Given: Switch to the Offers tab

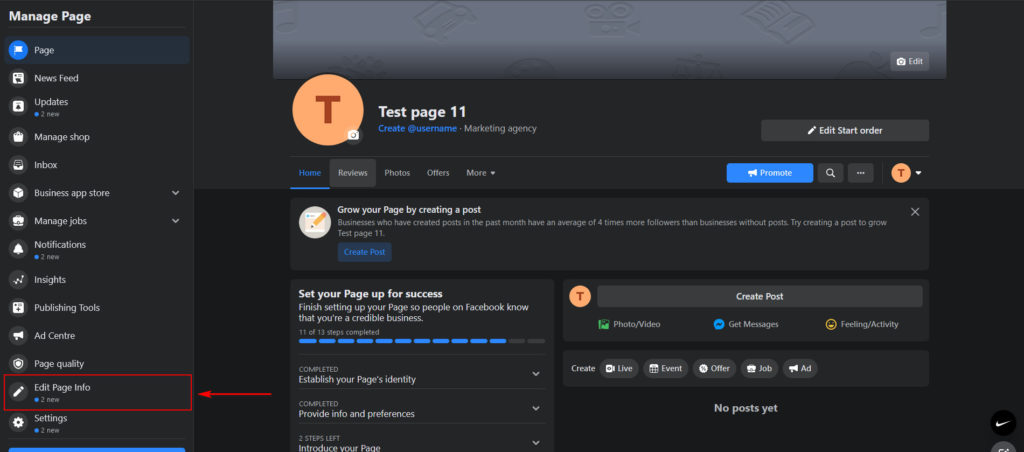Looking at the screenshot, I should tap(438, 173).
